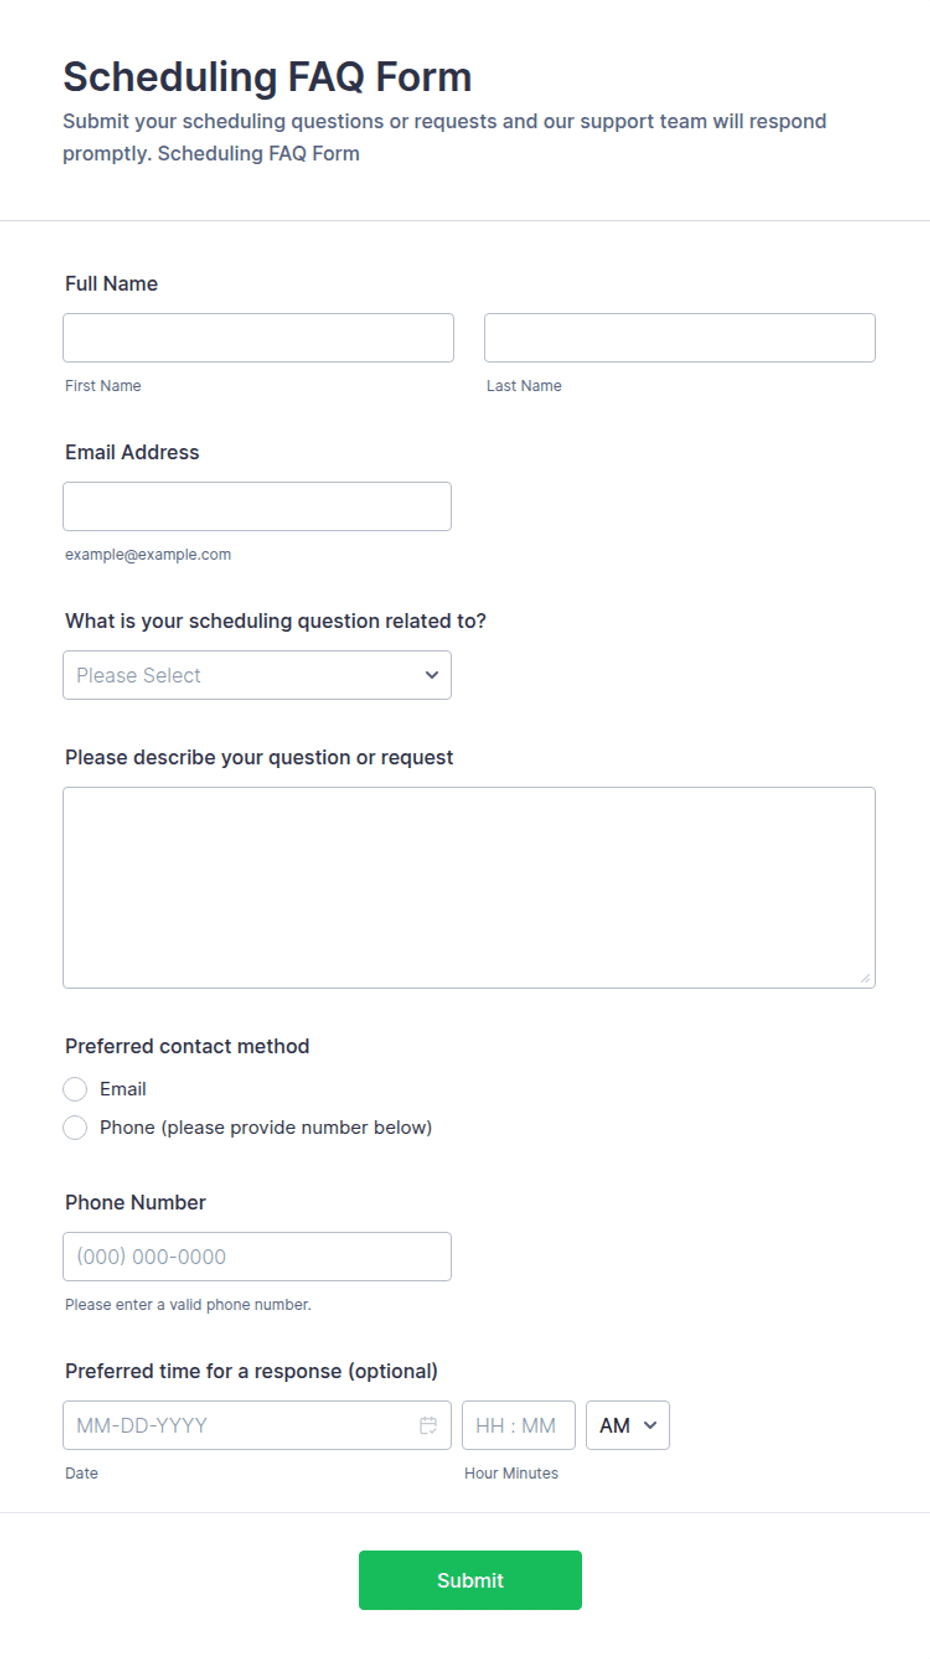The image size is (930, 1659).
Task: Open the calendar picker icon
Action: [428, 1425]
